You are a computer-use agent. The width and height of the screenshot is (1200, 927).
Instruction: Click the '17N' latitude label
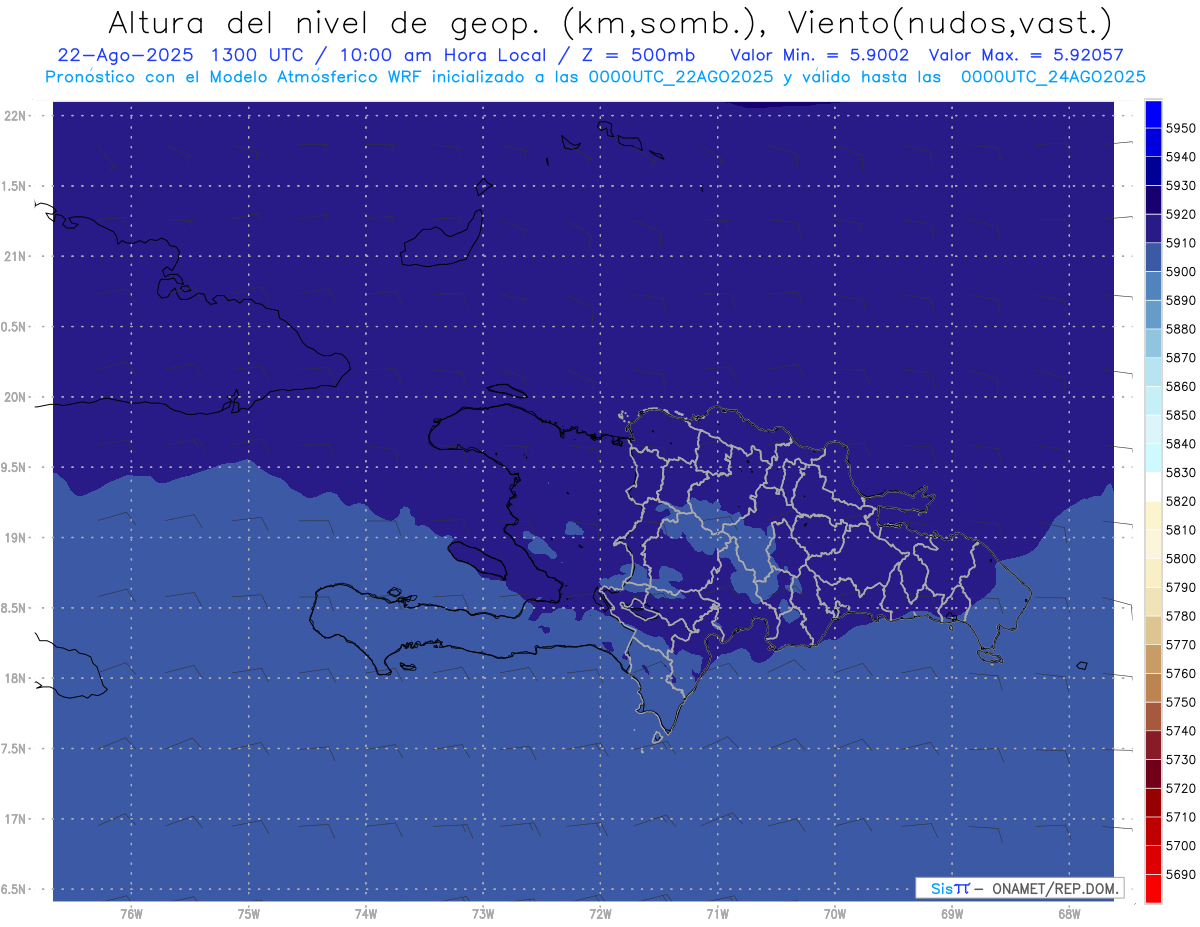click(x=17, y=819)
